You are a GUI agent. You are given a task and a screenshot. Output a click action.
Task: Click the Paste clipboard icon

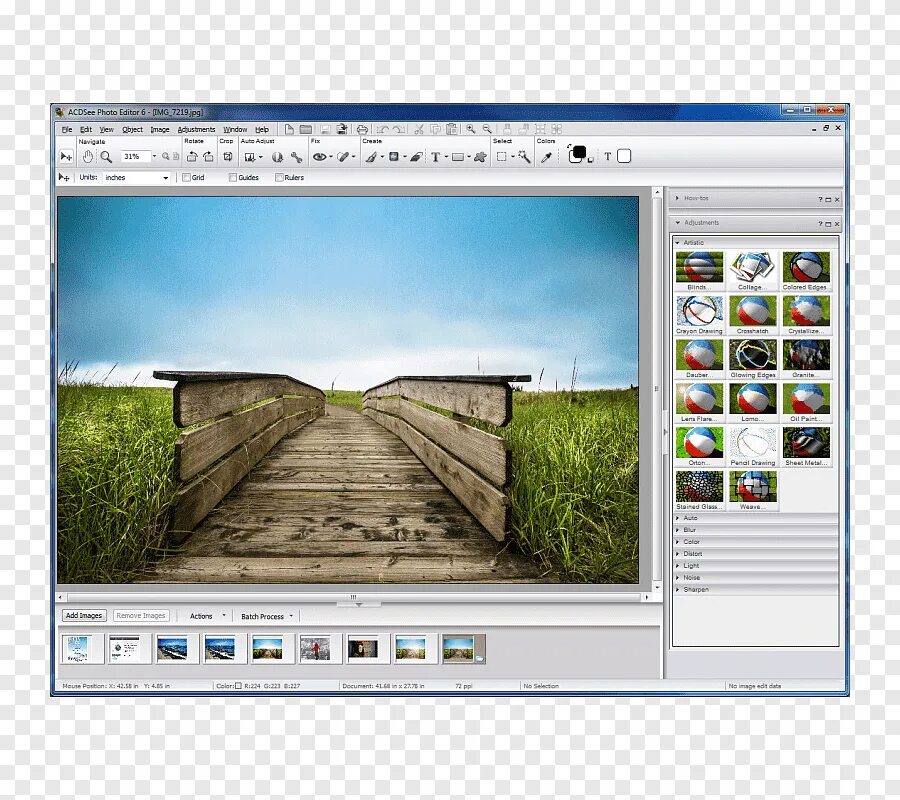coord(452,129)
